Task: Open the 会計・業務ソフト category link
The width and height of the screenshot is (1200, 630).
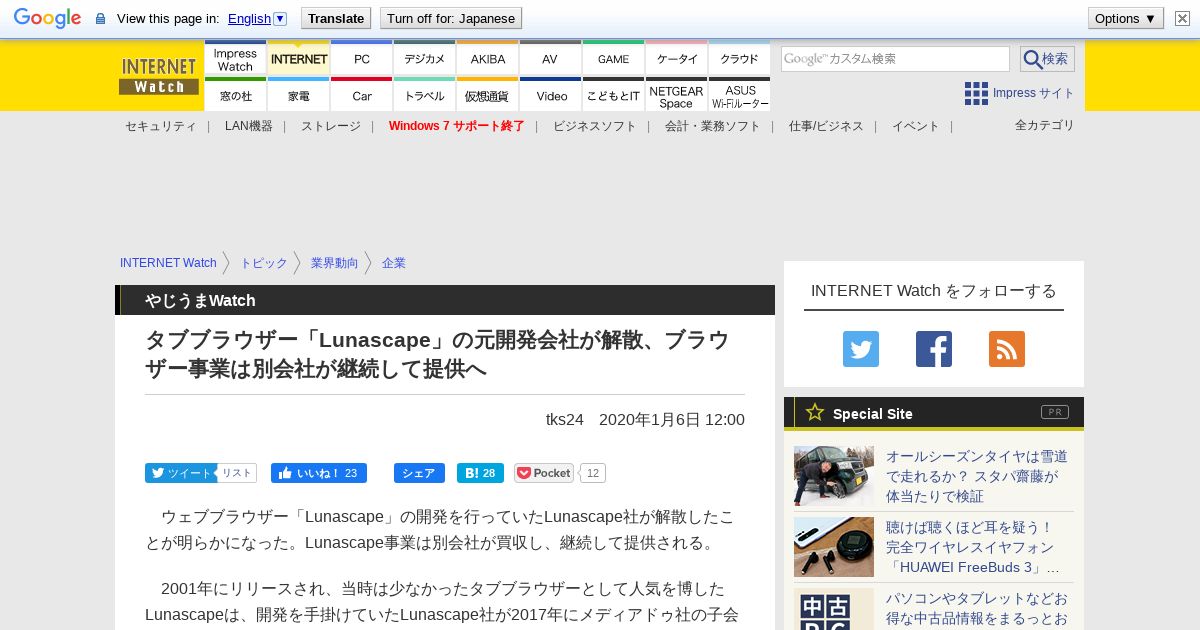Action: click(x=713, y=126)
